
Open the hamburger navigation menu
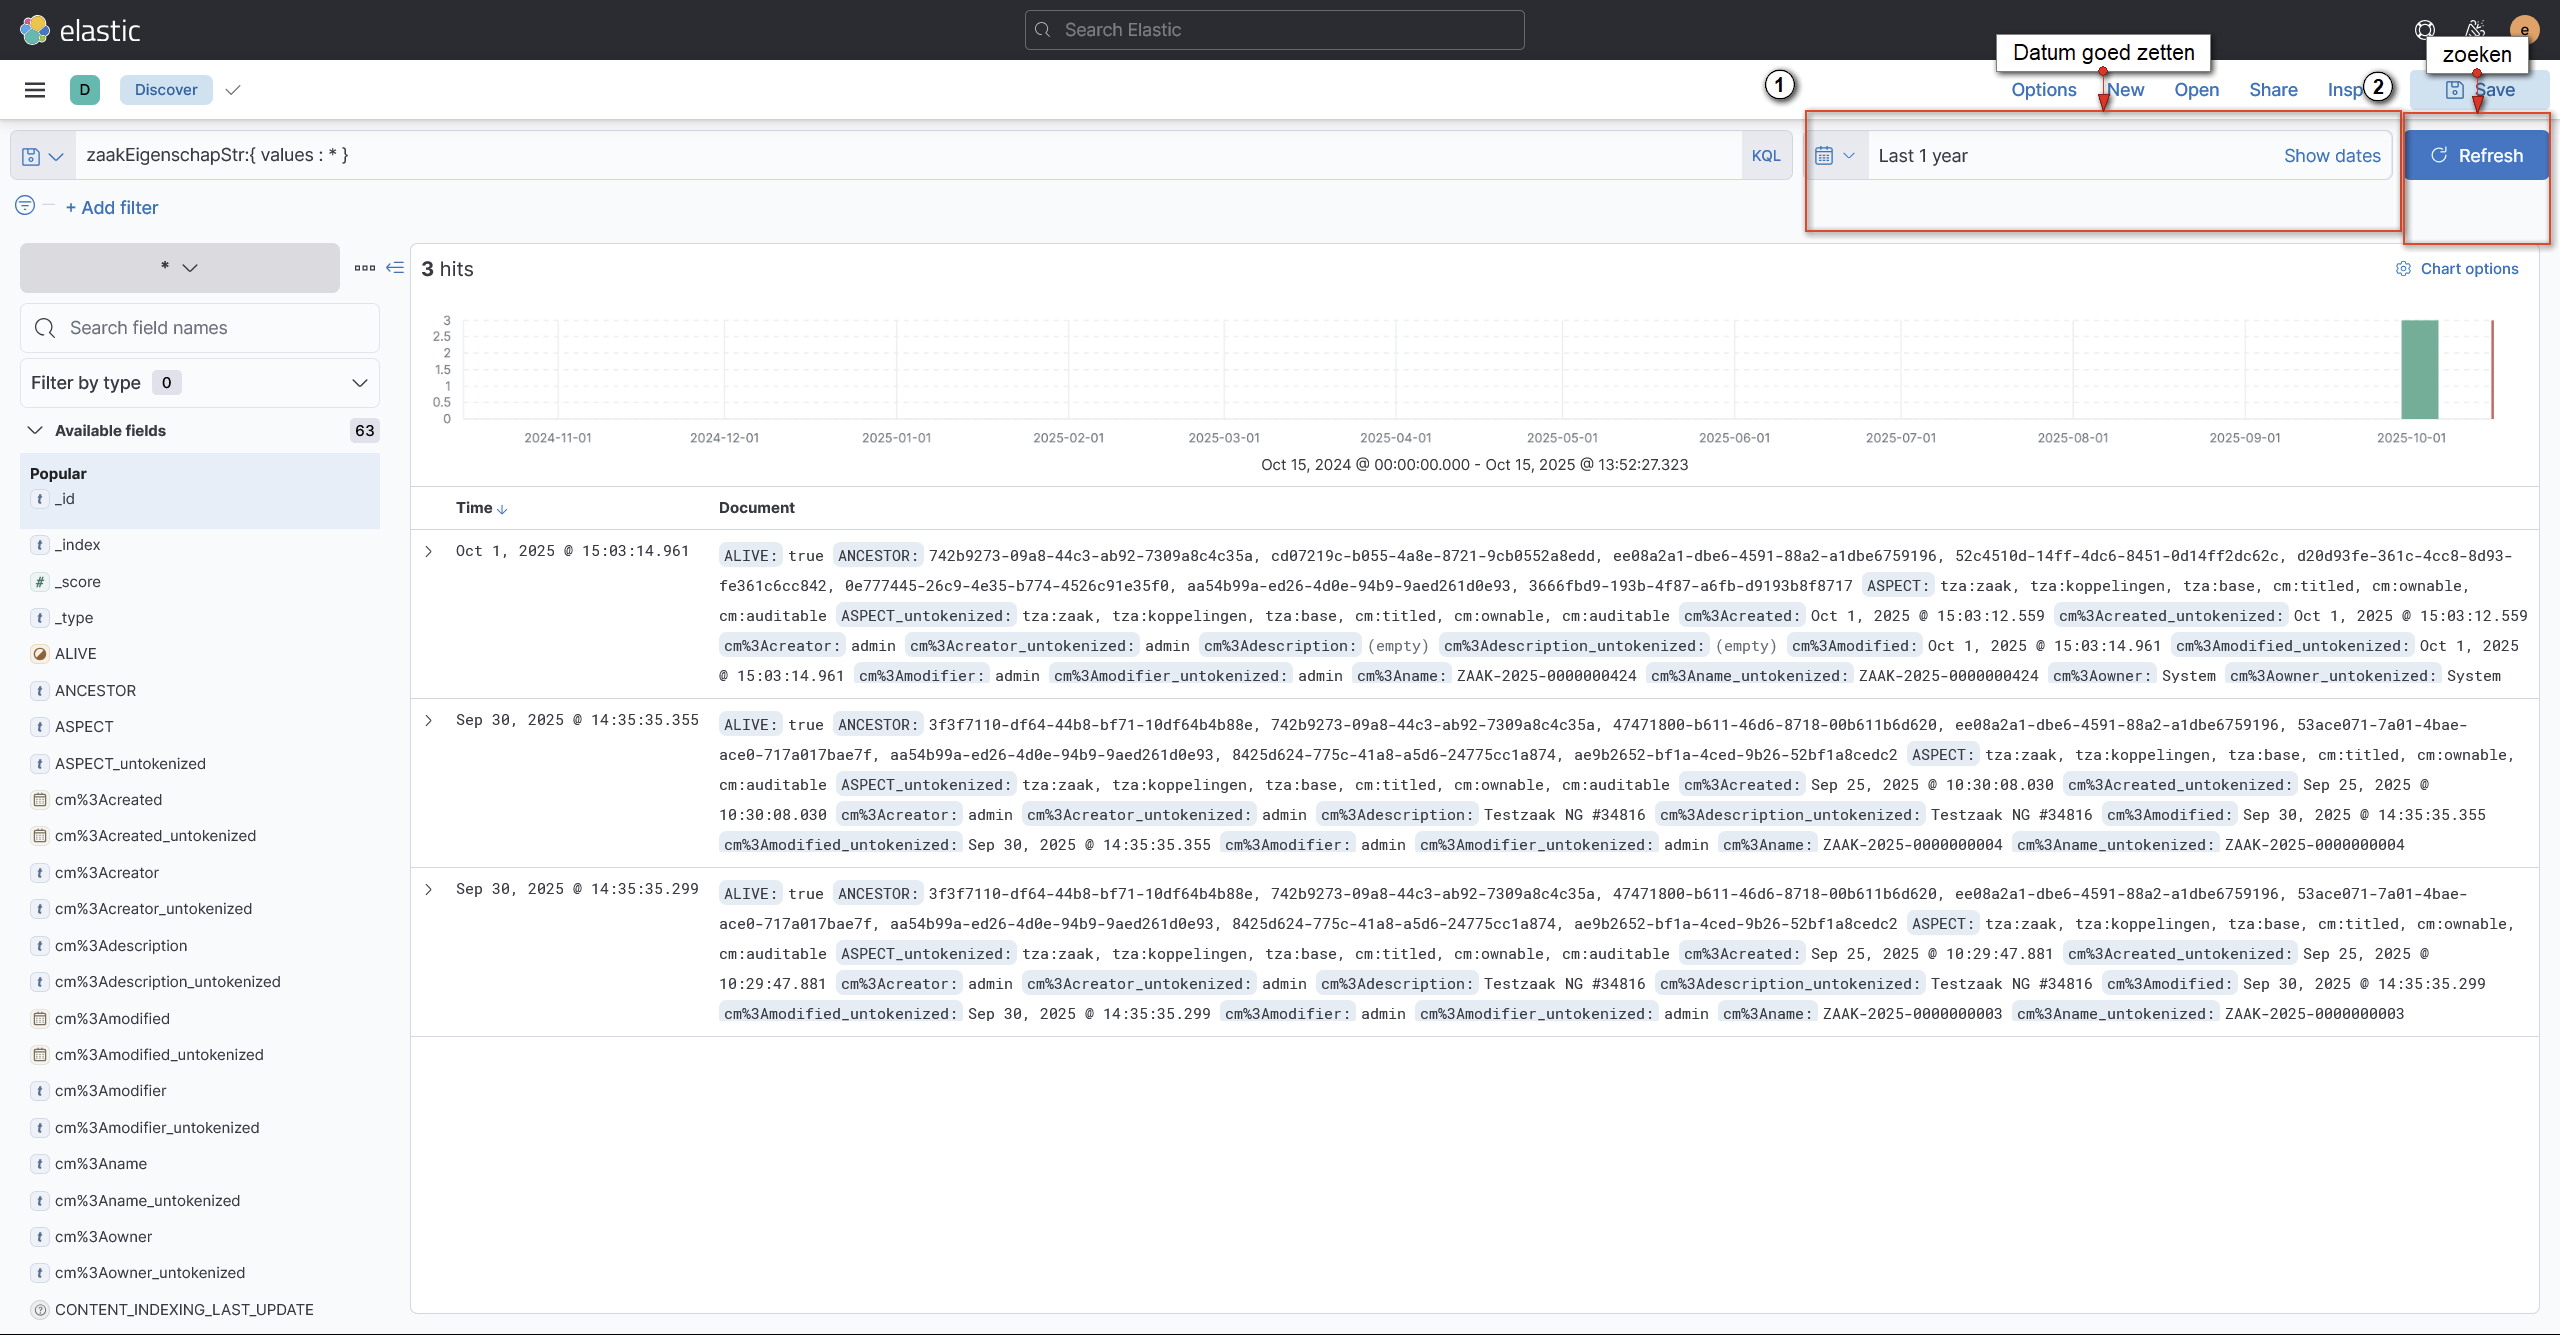pyautogui.click(x=35, y=90)
